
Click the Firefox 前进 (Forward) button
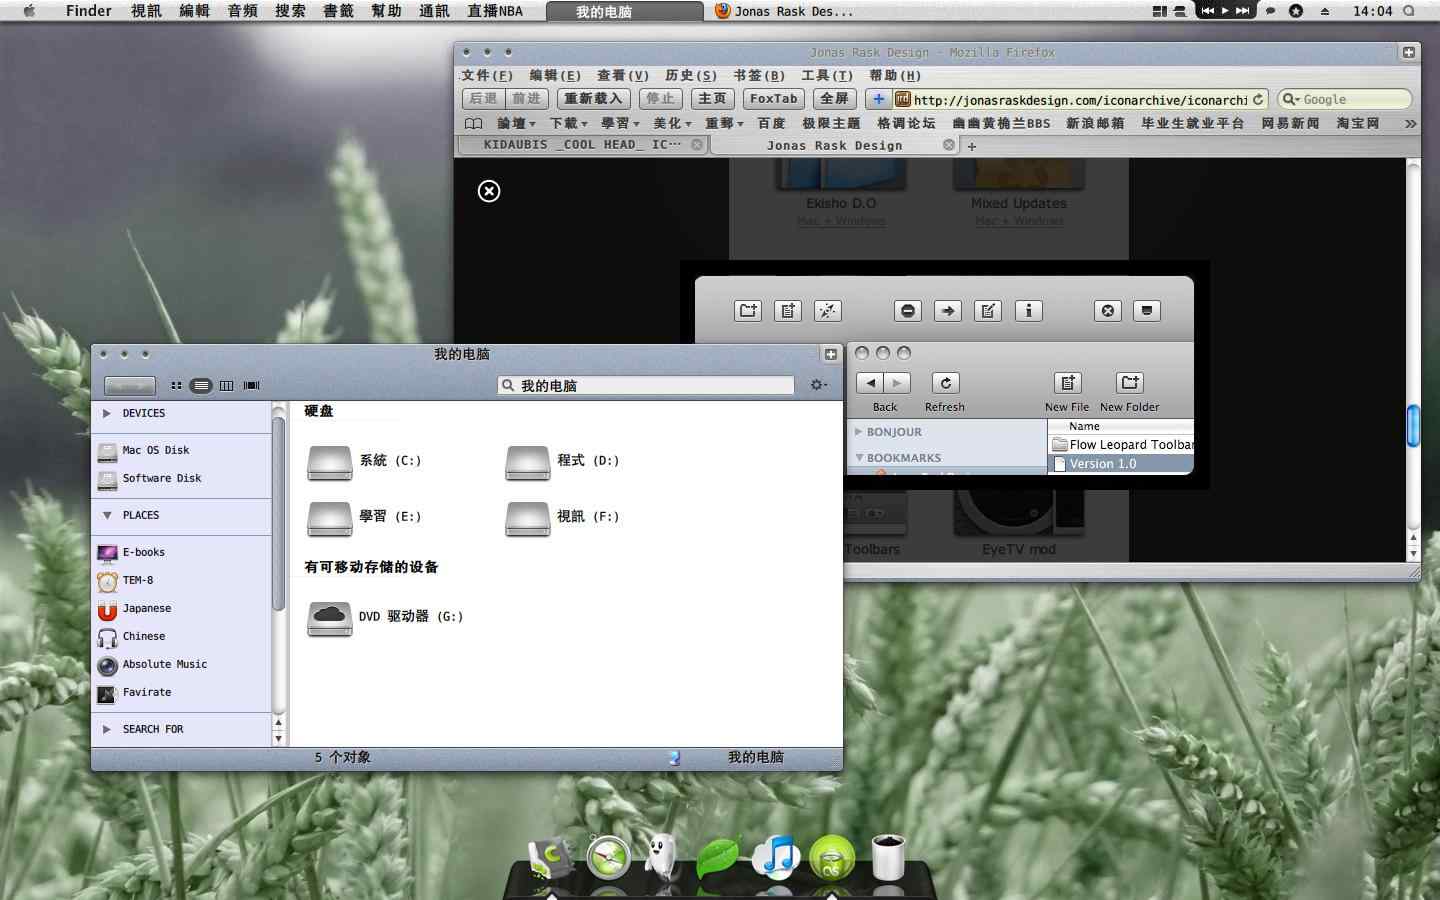click(526, 99)
